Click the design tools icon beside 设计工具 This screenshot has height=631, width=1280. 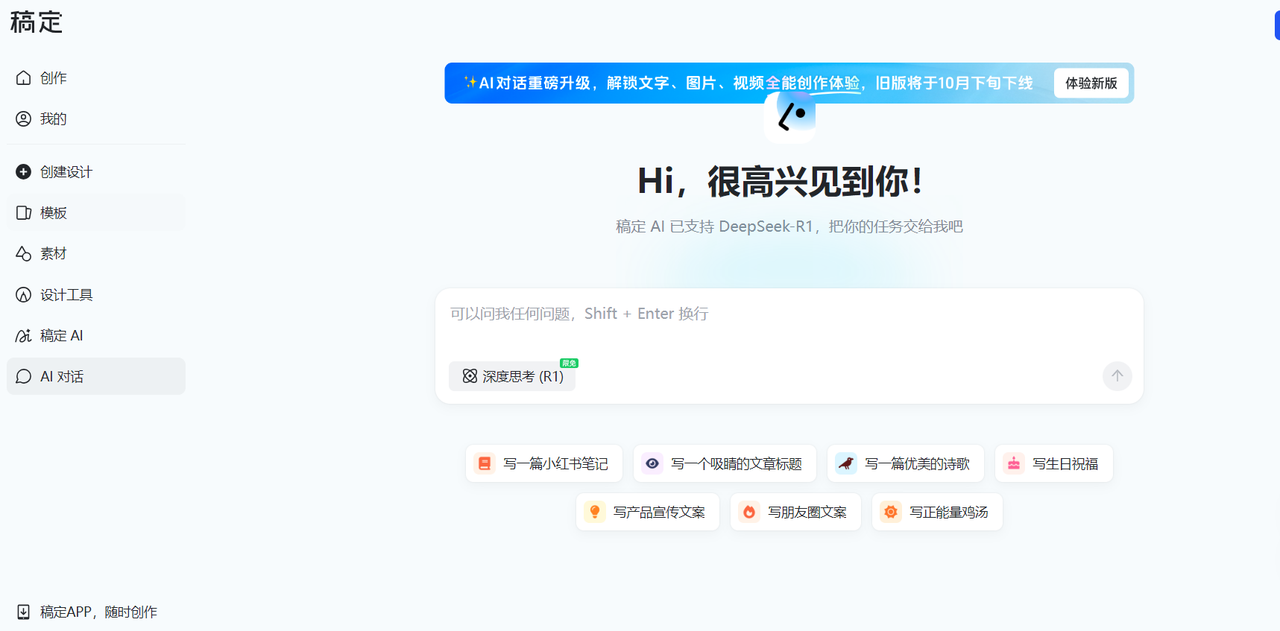[24, 295]
